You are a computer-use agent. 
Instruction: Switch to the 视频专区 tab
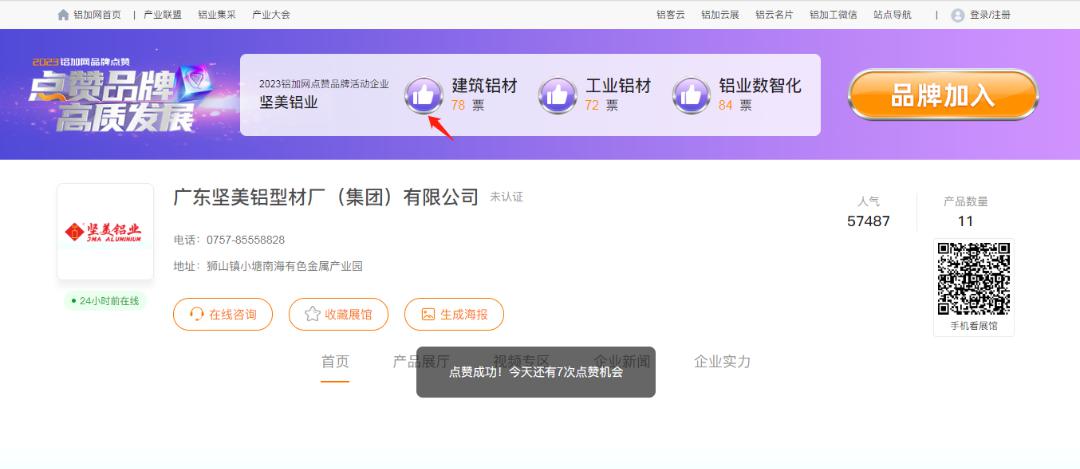pyautogui.click(x=521, y=362)
